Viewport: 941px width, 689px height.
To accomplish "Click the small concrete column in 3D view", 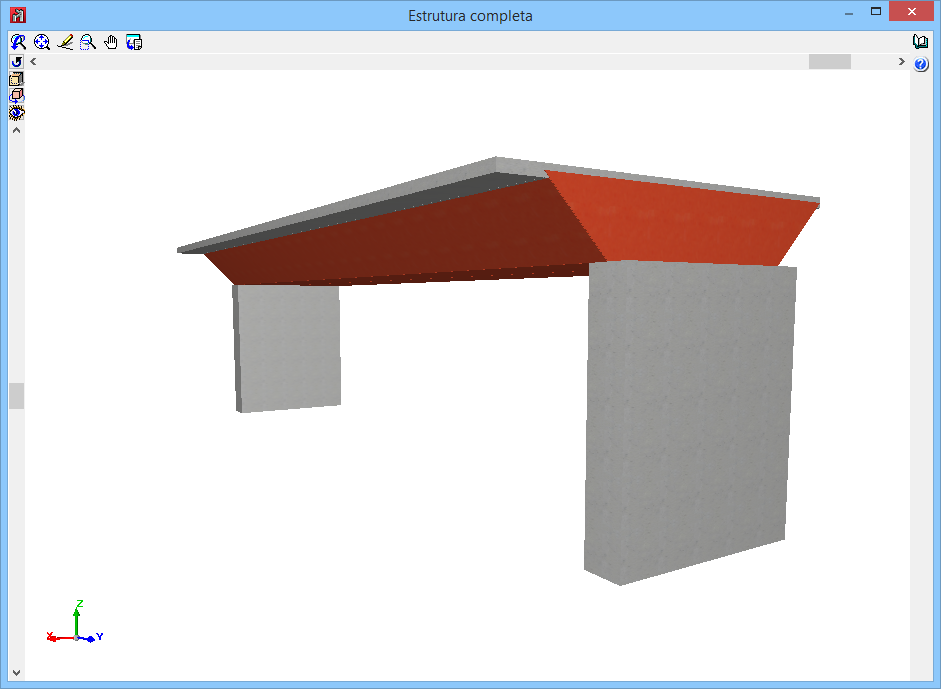I will (x=287, y=348).
